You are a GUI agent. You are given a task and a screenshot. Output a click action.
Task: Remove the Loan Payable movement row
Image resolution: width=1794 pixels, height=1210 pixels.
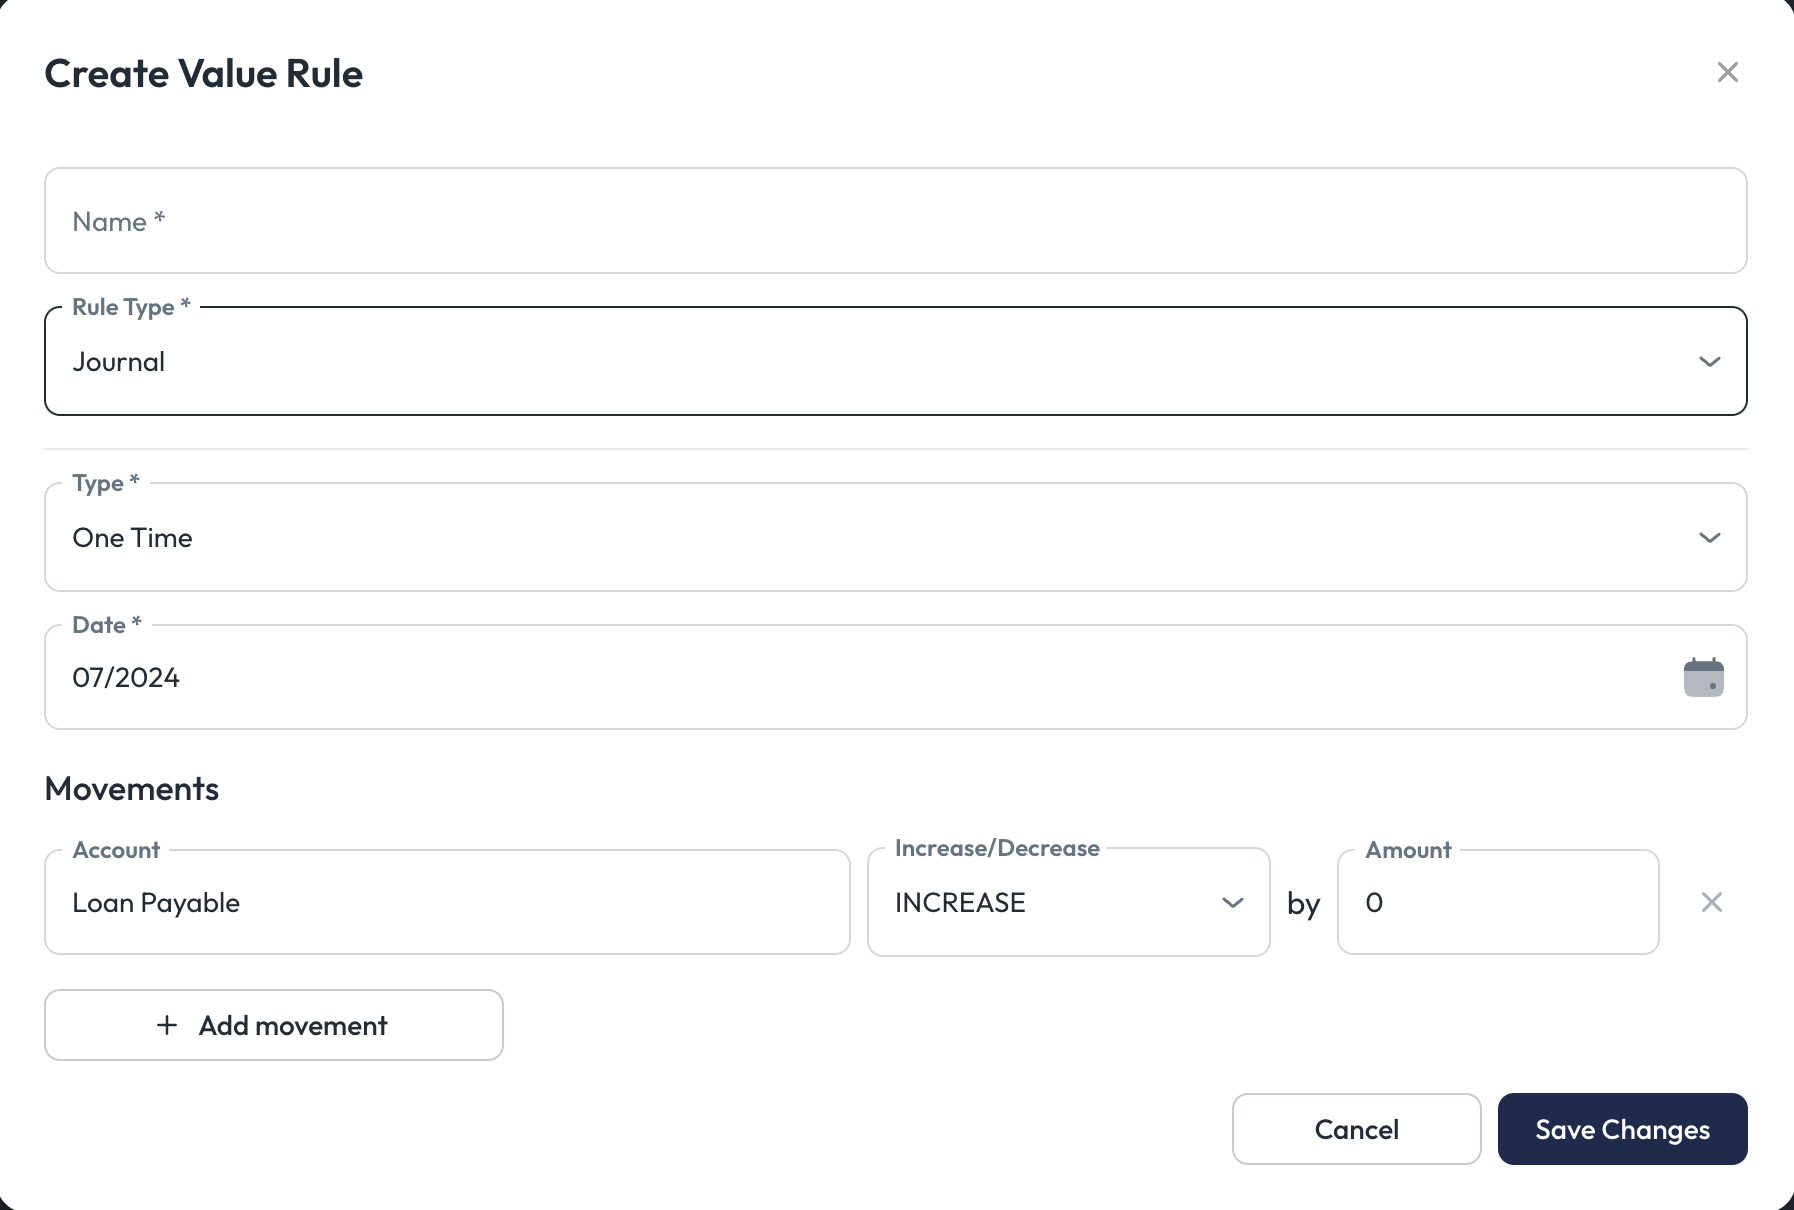pos(1711,902)
